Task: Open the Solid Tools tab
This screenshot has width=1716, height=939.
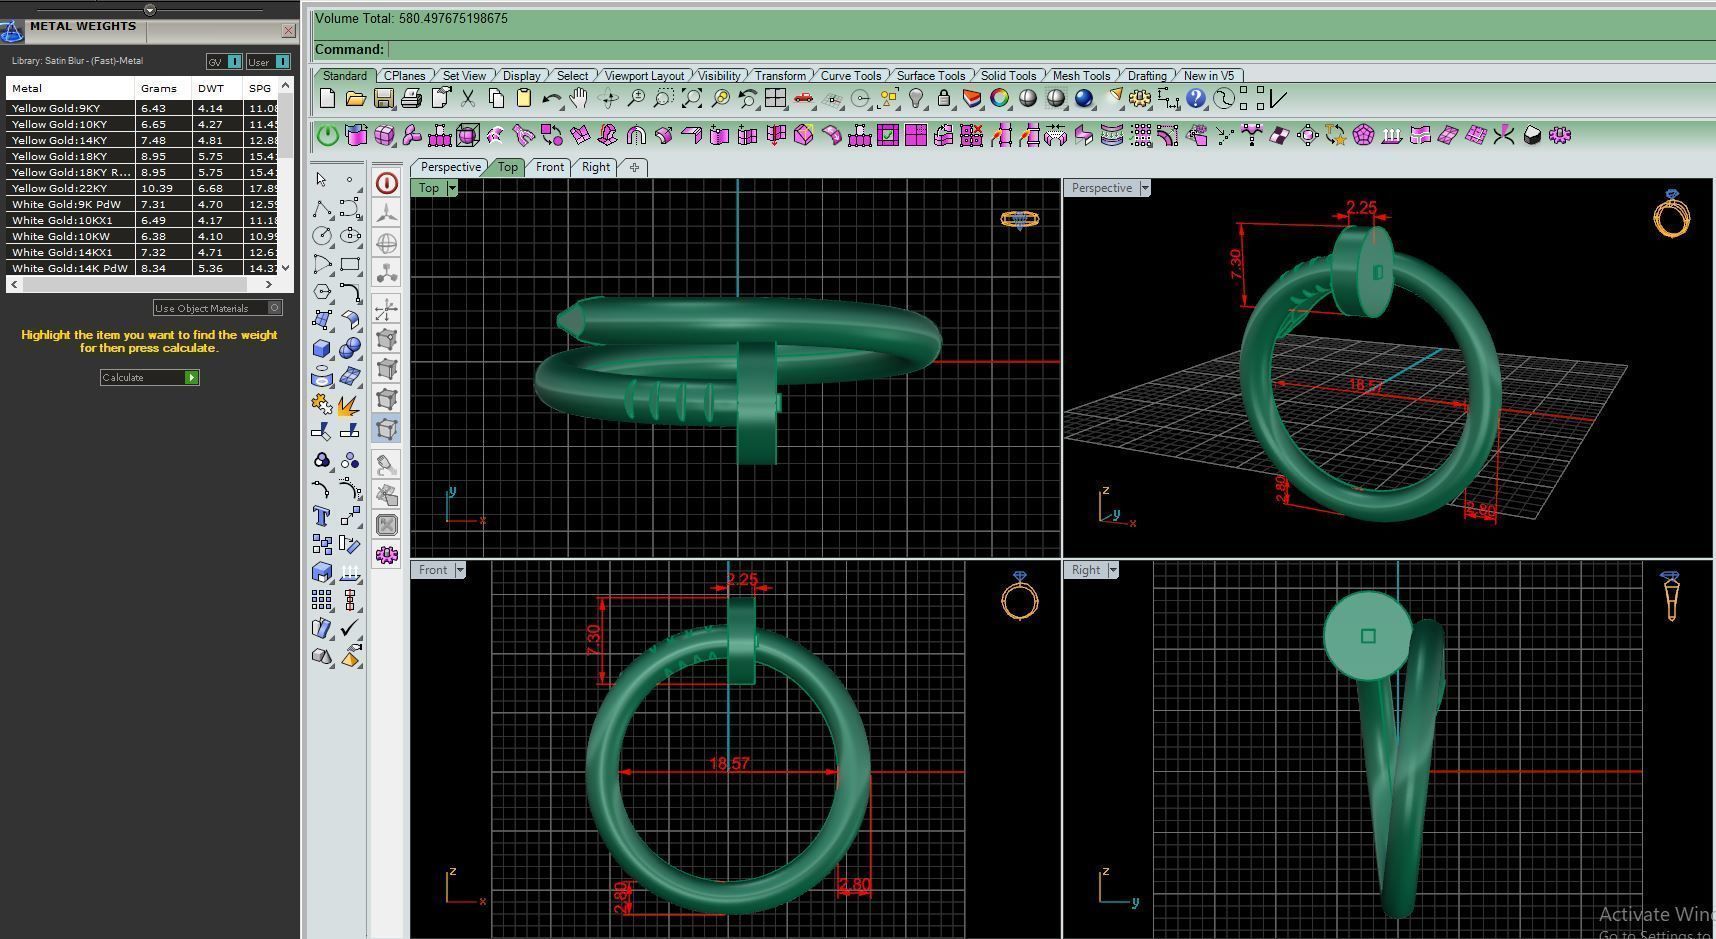Action: pyautogui.click(x=1008, y=76)
